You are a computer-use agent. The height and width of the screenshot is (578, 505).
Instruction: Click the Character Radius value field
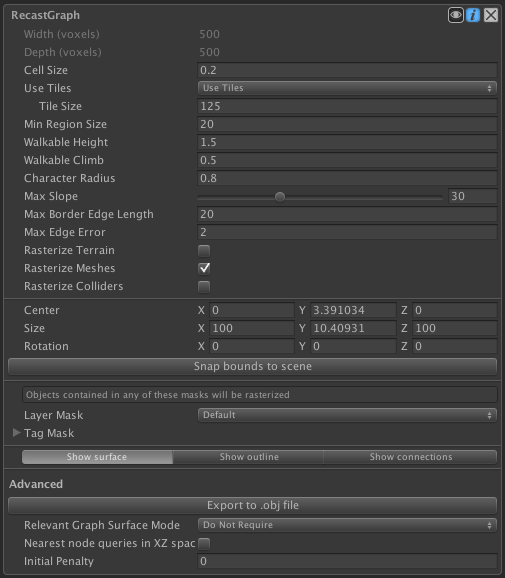tap(347, 178)
